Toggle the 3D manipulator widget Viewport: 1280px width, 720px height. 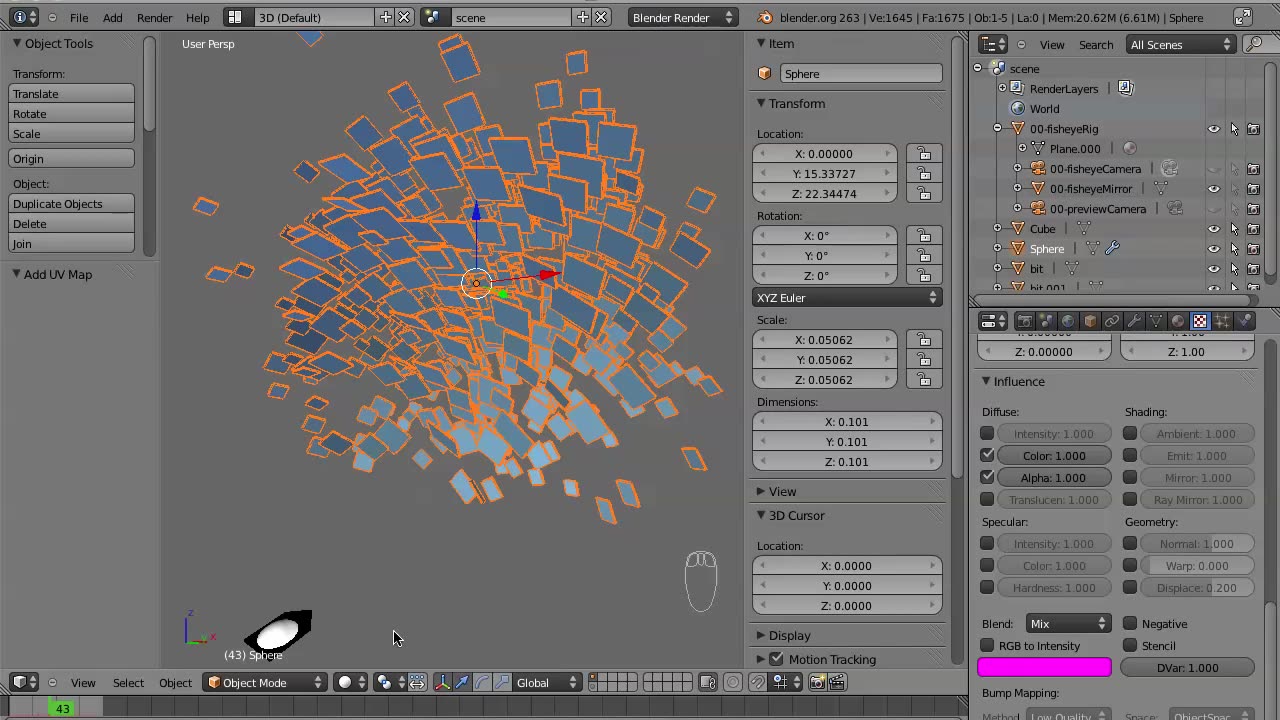[442, 682]
